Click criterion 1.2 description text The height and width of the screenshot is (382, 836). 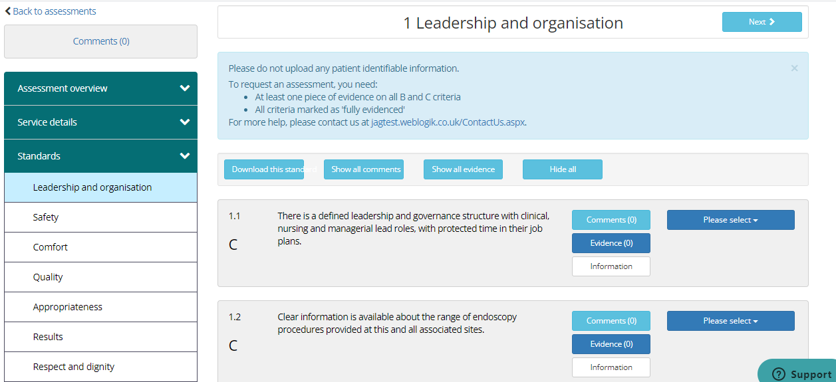[x=397, y=323]
